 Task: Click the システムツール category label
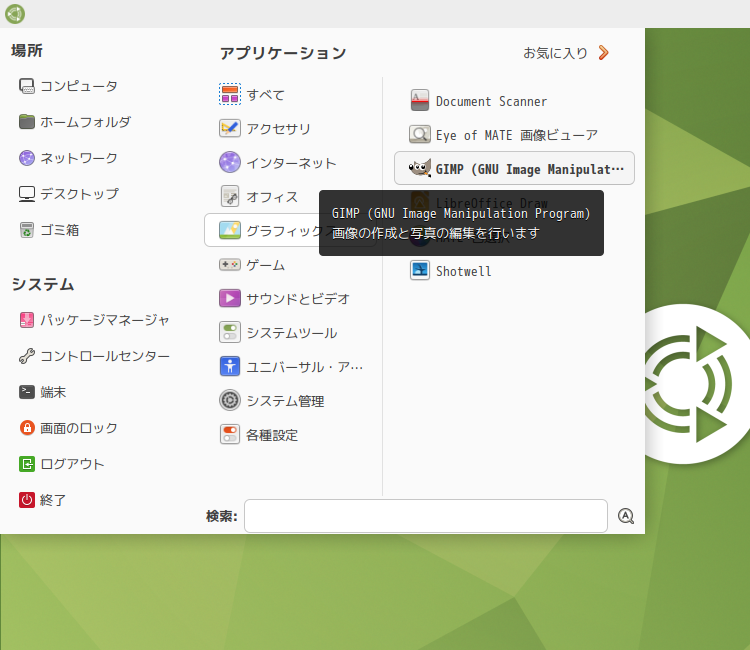292,333
